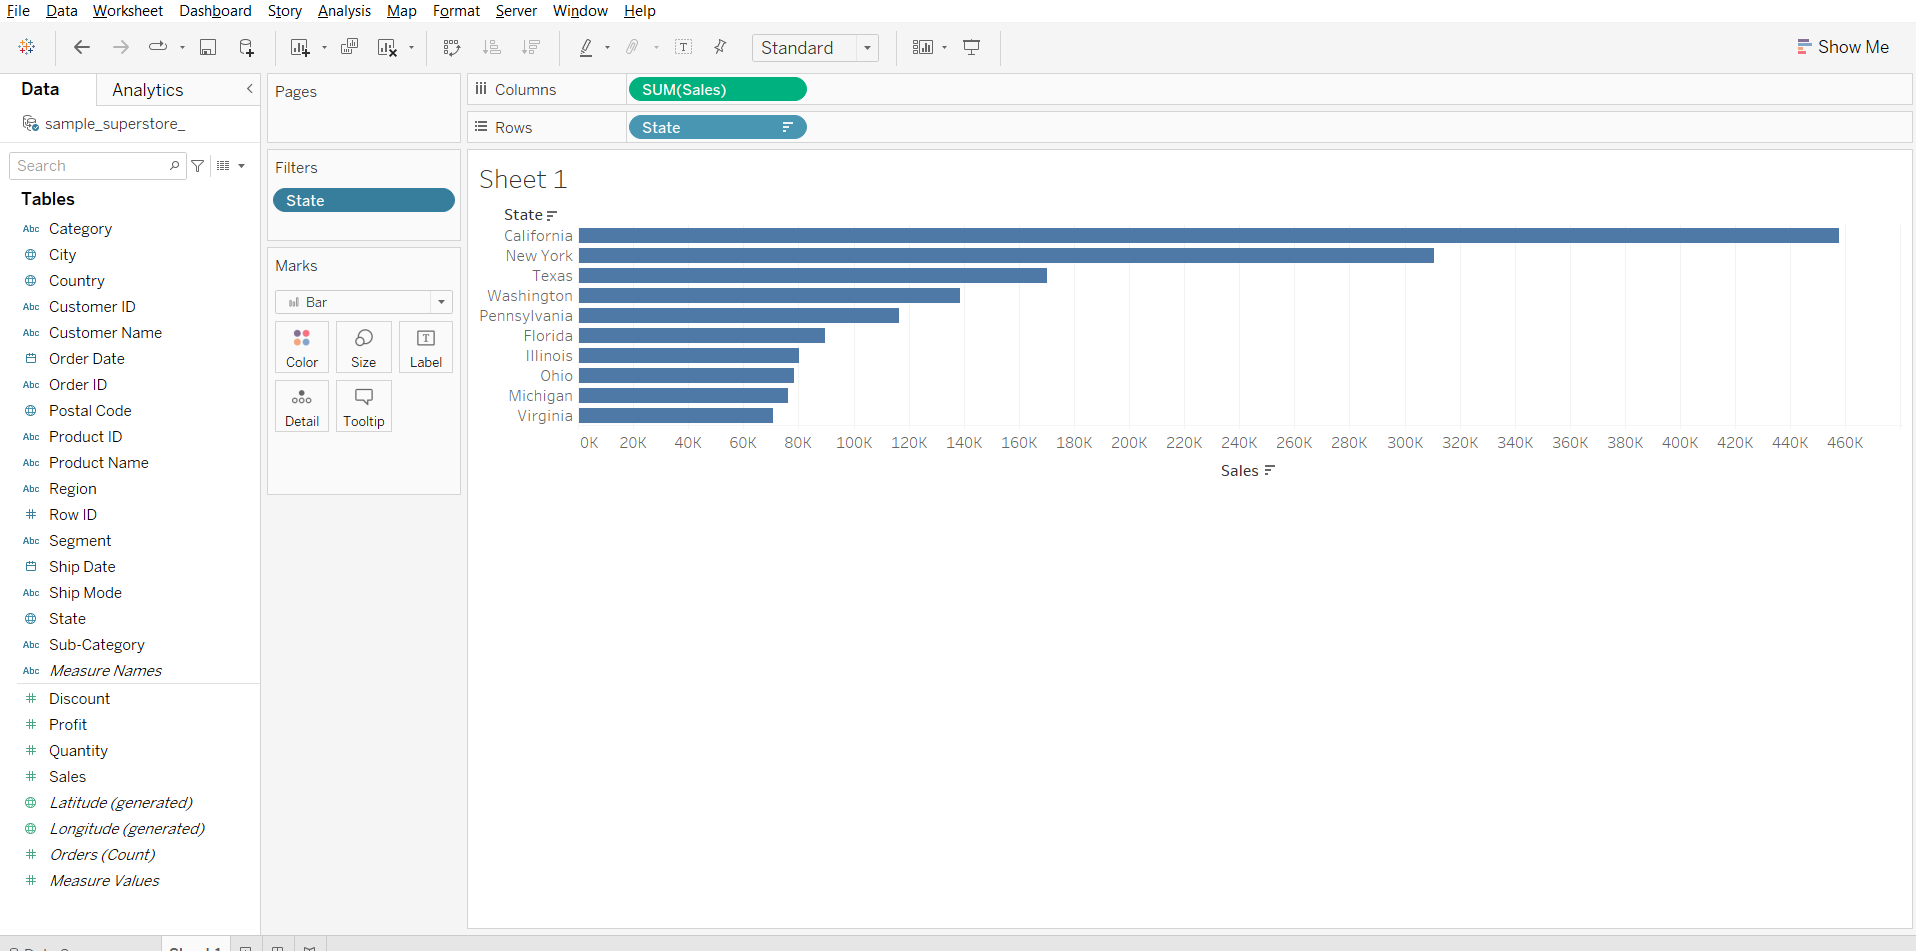The image size is (1916, 951).
Task: Collapse the Data pane with the arrow
Action: coord(249,89)
